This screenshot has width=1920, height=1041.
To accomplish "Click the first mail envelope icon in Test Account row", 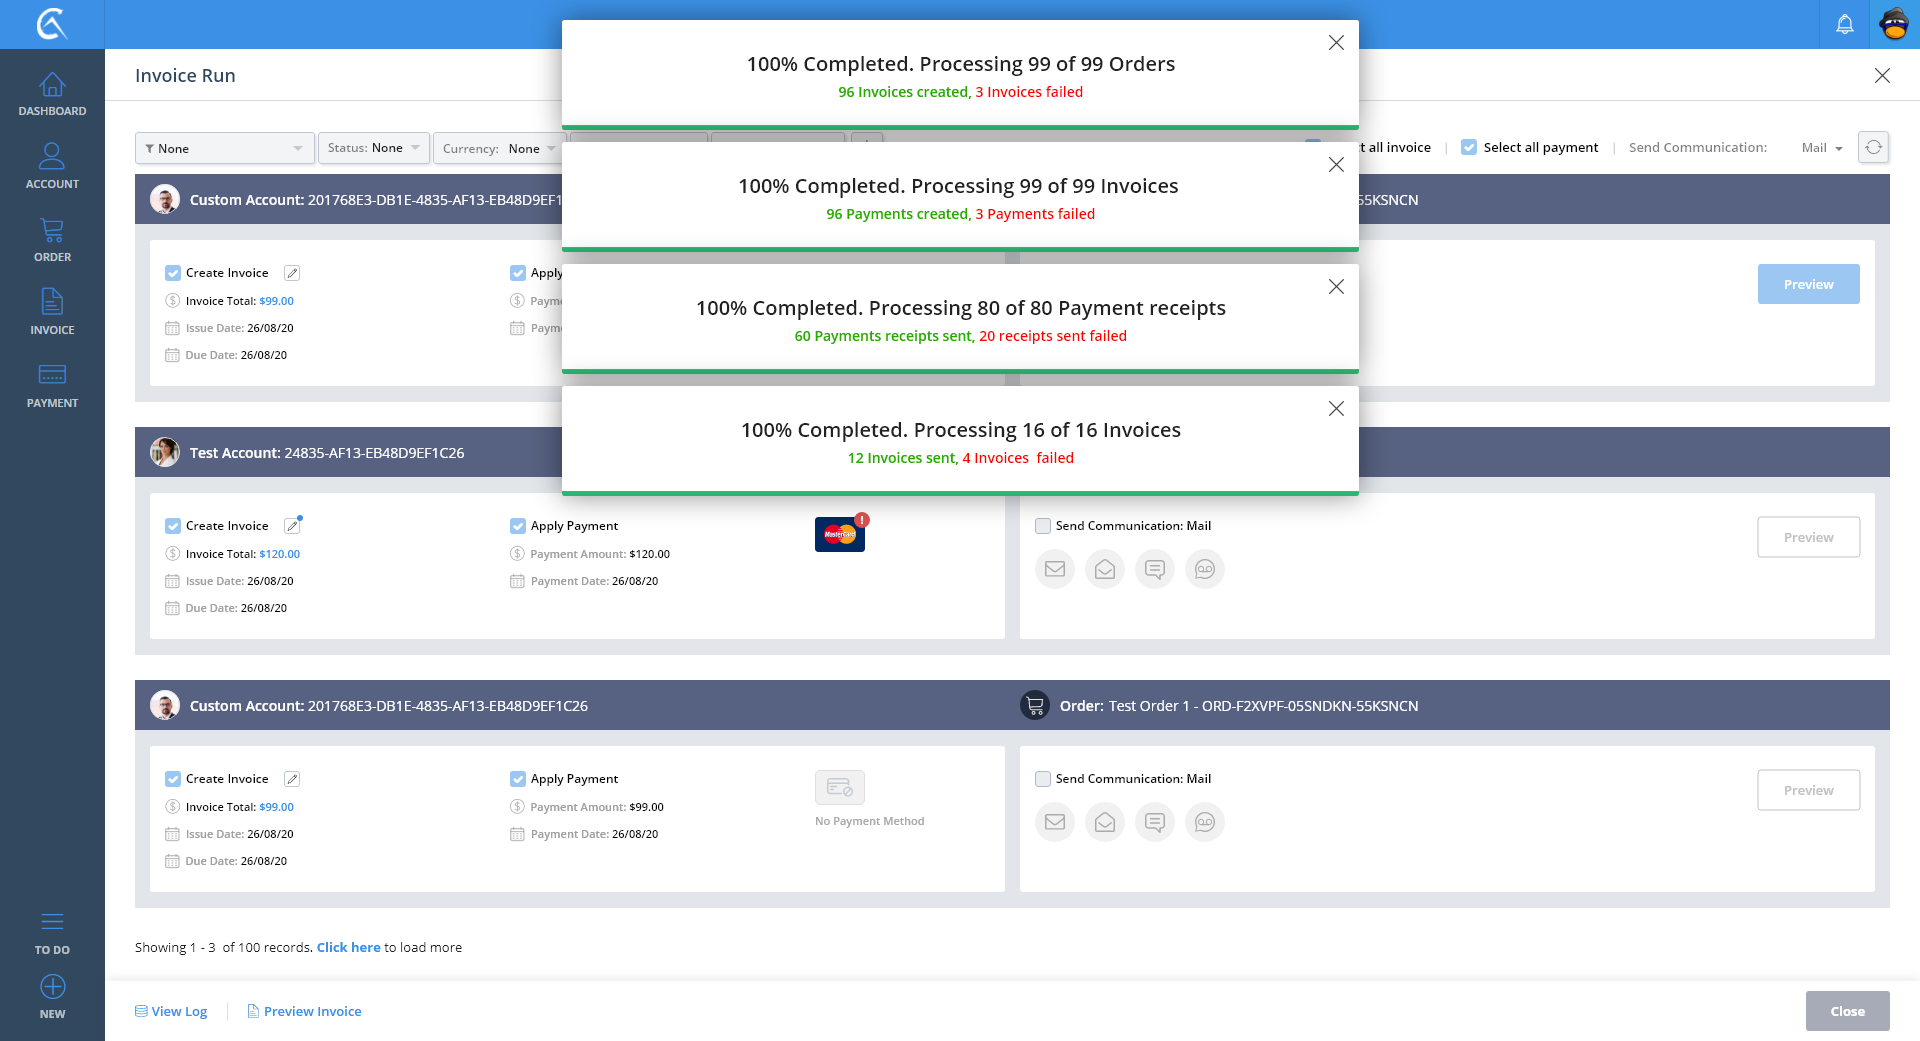I will pyautogui.click(x=1054, y=569).
